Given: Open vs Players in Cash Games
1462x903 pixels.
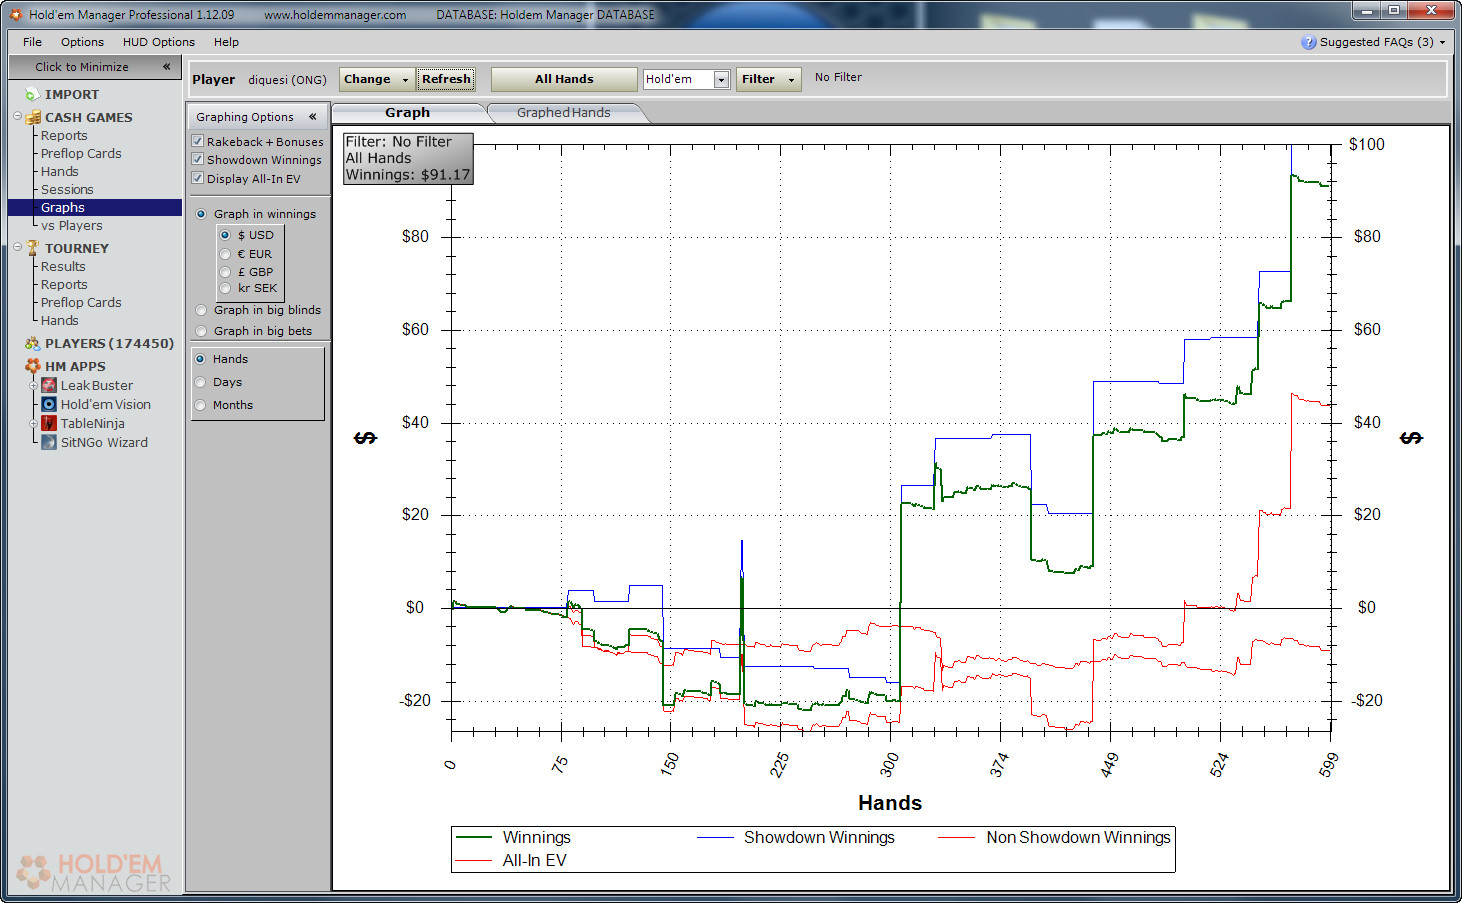Looking at the screenshot, I should click(71, 225).
